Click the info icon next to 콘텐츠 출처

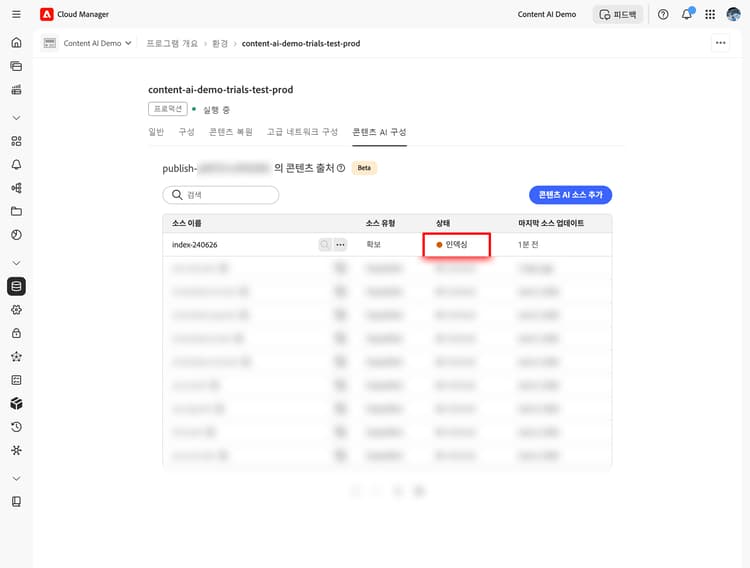341,168
